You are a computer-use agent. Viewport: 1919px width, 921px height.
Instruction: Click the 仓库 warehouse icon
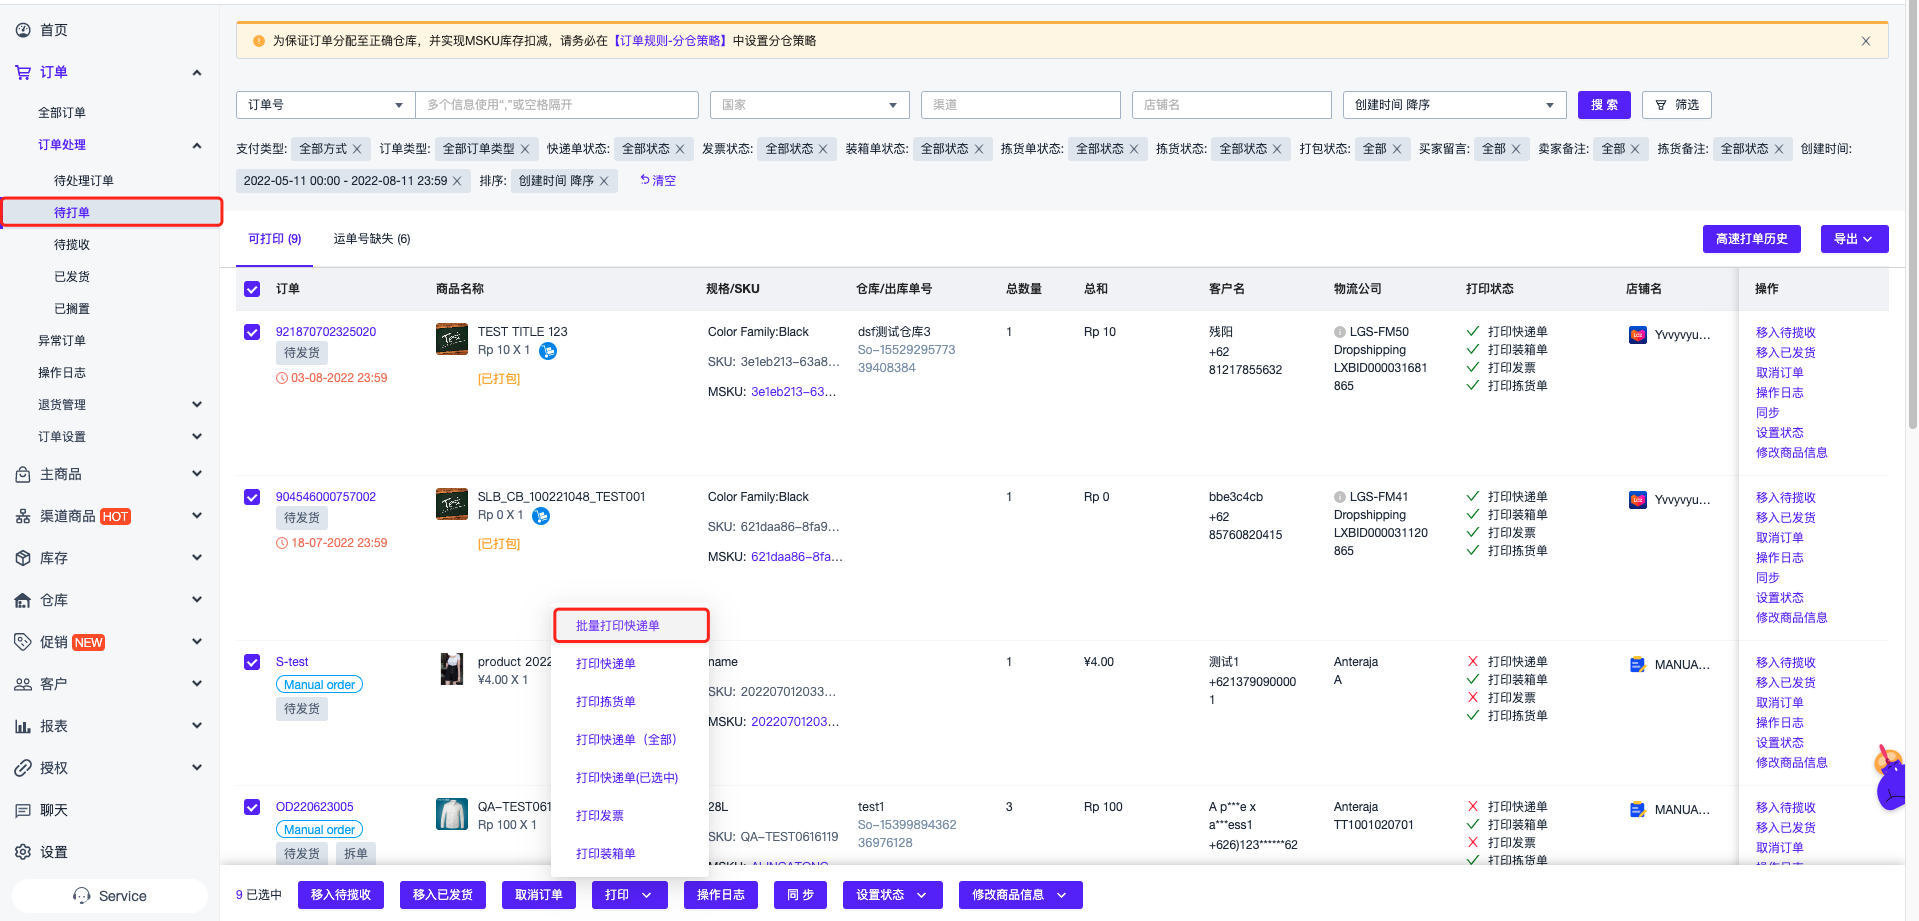[x=23, y=600]
